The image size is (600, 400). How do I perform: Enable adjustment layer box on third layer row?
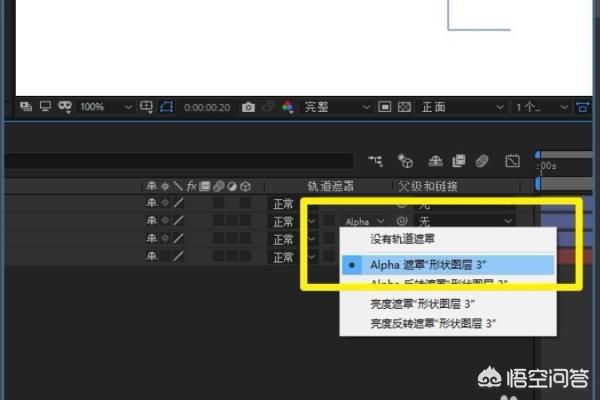coord(232,238)
